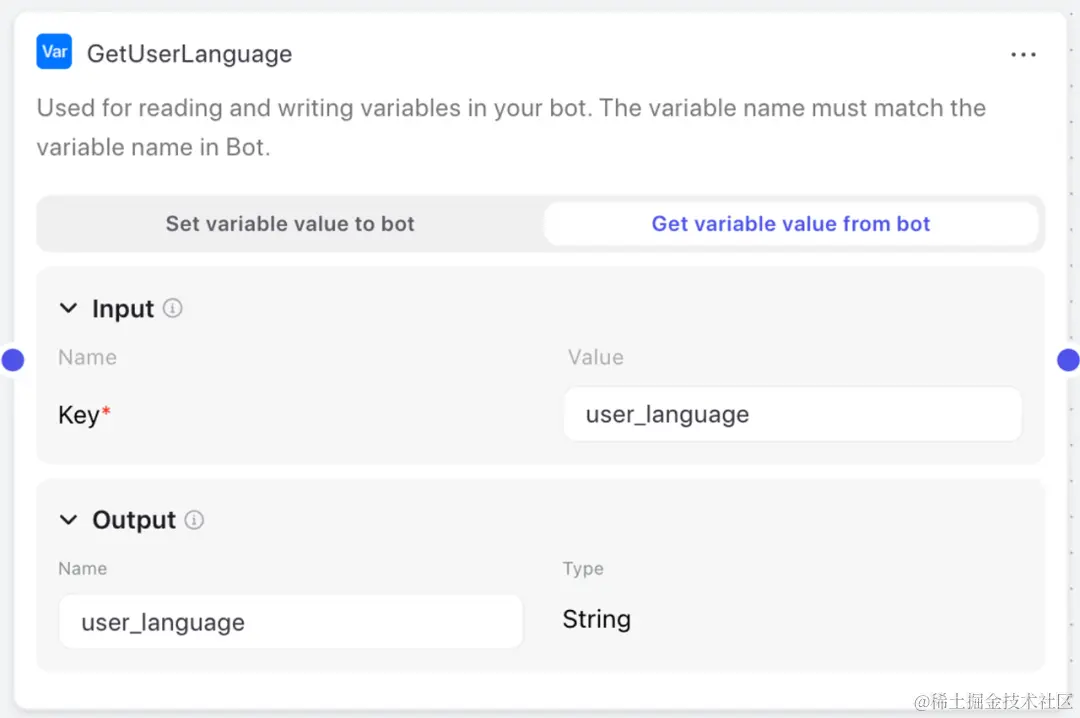1080x718 pixels.
Task: Click the Output name field user_language
Action: coord(290,622)
